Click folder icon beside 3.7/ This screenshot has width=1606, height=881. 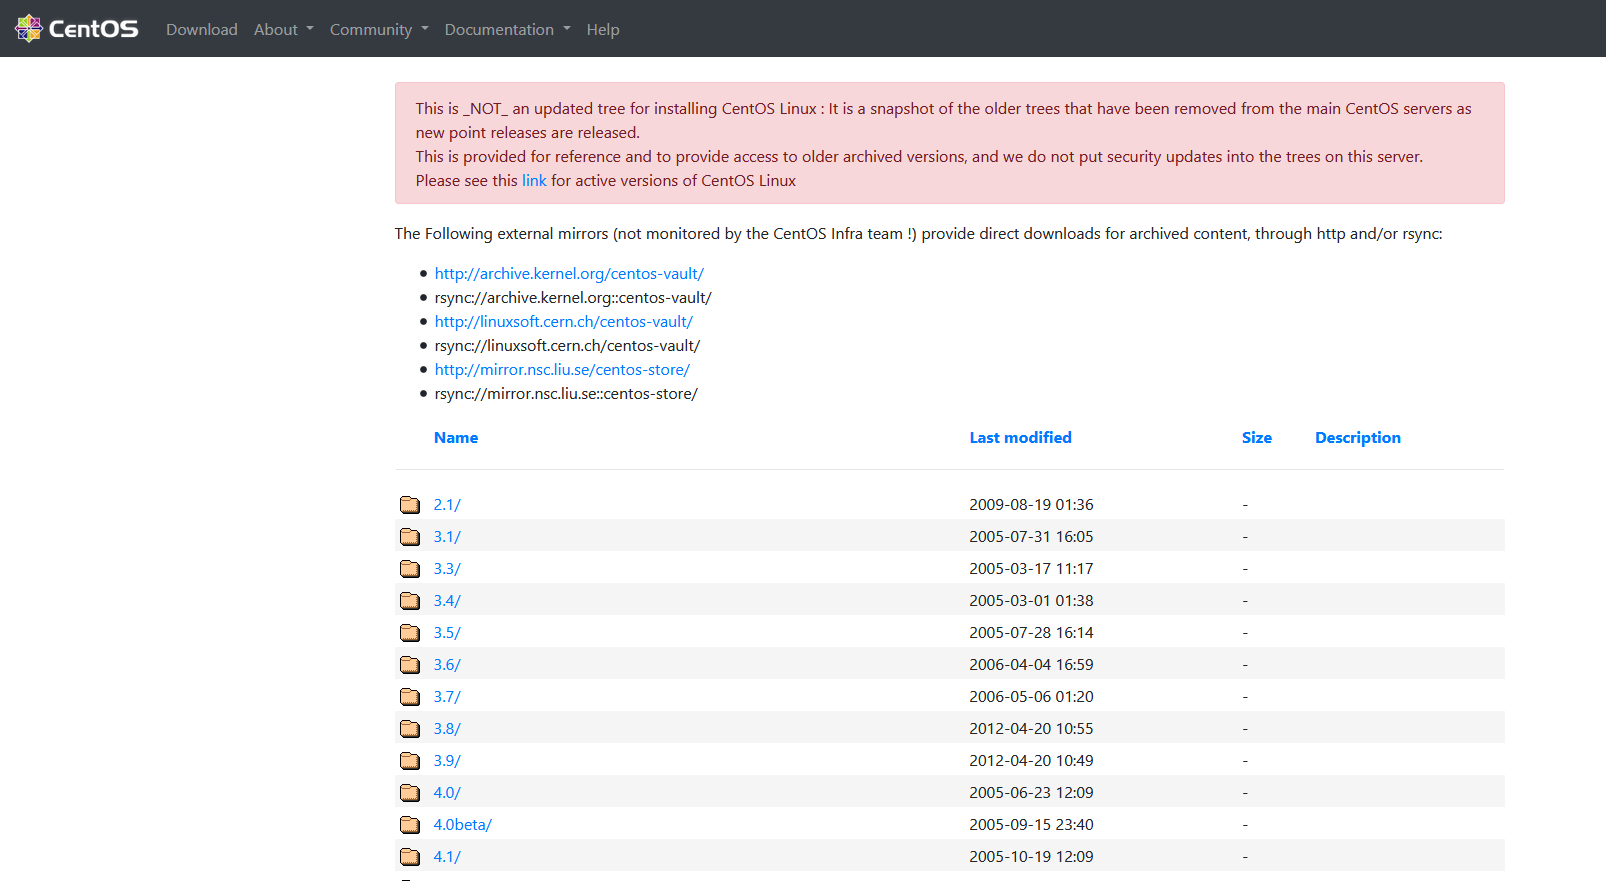(410, 696)
